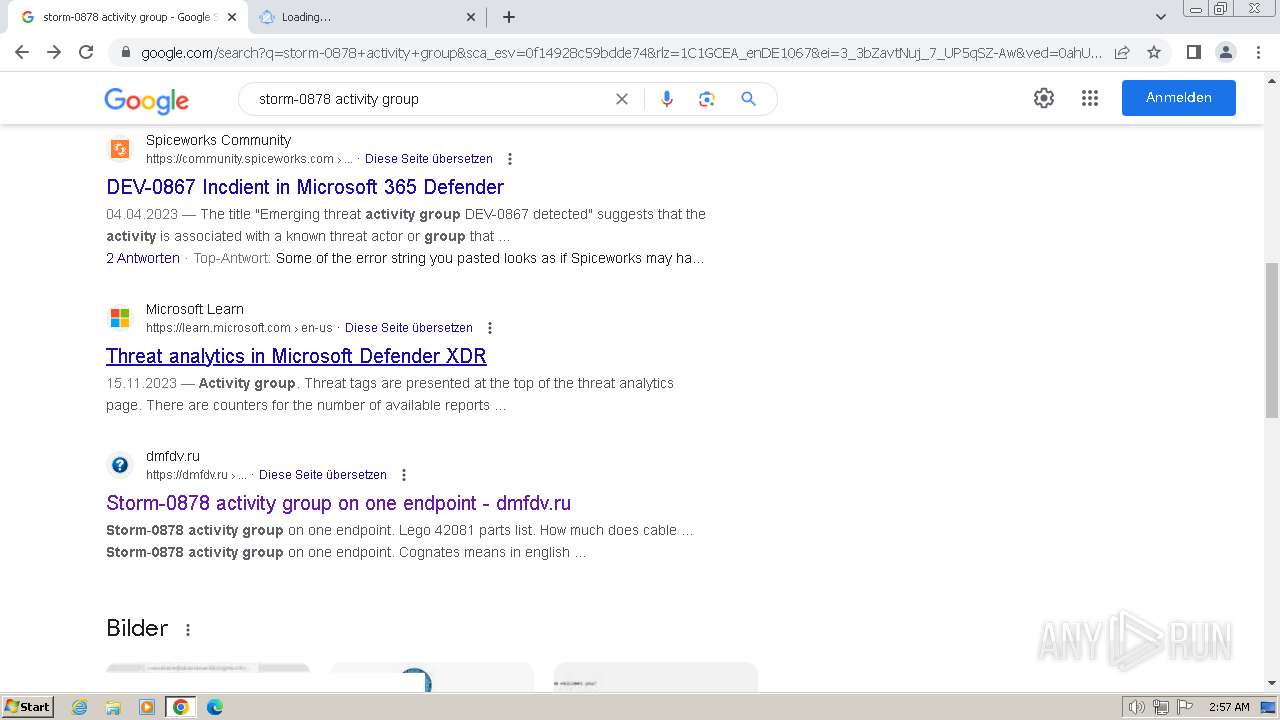The image size is (1280, 720).
Task: Launch Internet Explorer from taskbar
Action: tap(80, 707)
